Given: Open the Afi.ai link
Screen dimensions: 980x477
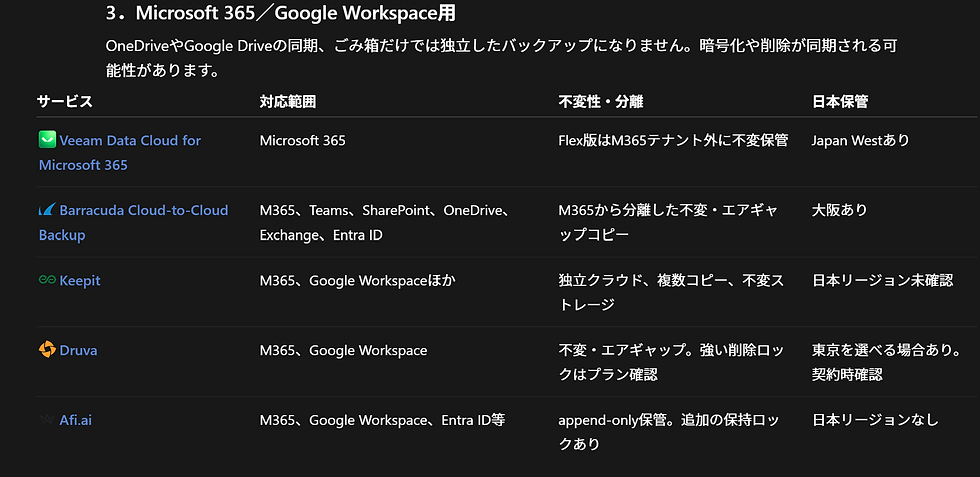Looking at the screenshot, I should point(76,420).
